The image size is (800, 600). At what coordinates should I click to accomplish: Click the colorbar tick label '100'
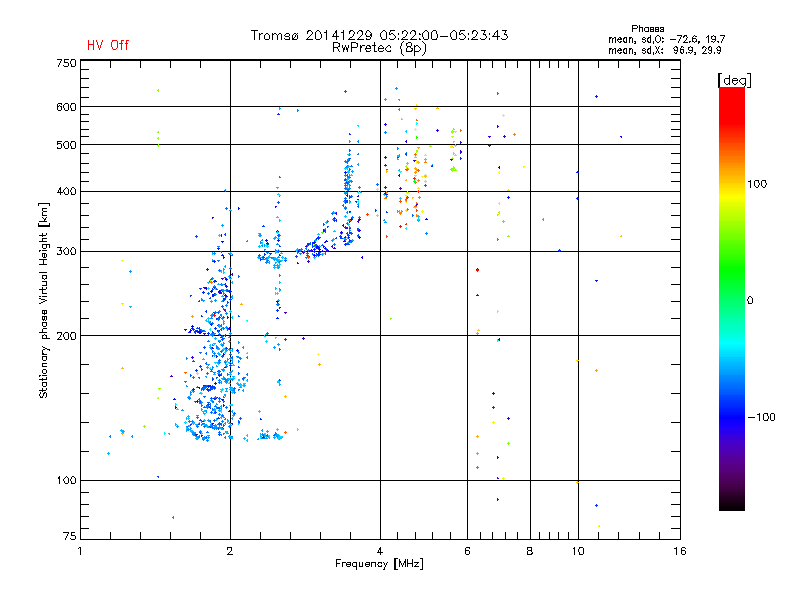point(757,184)
